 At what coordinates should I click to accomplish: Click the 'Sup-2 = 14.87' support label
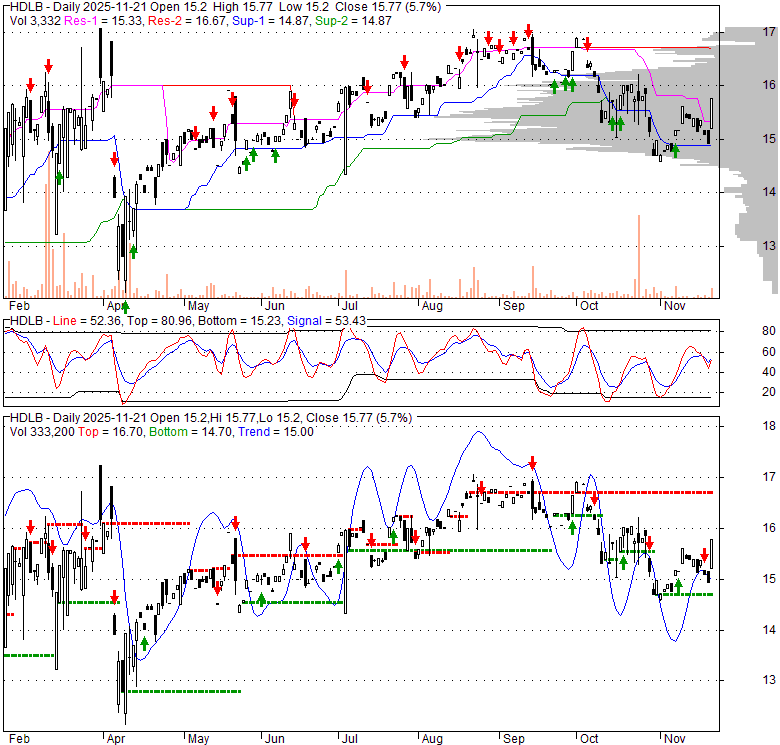tap(354, 21)
